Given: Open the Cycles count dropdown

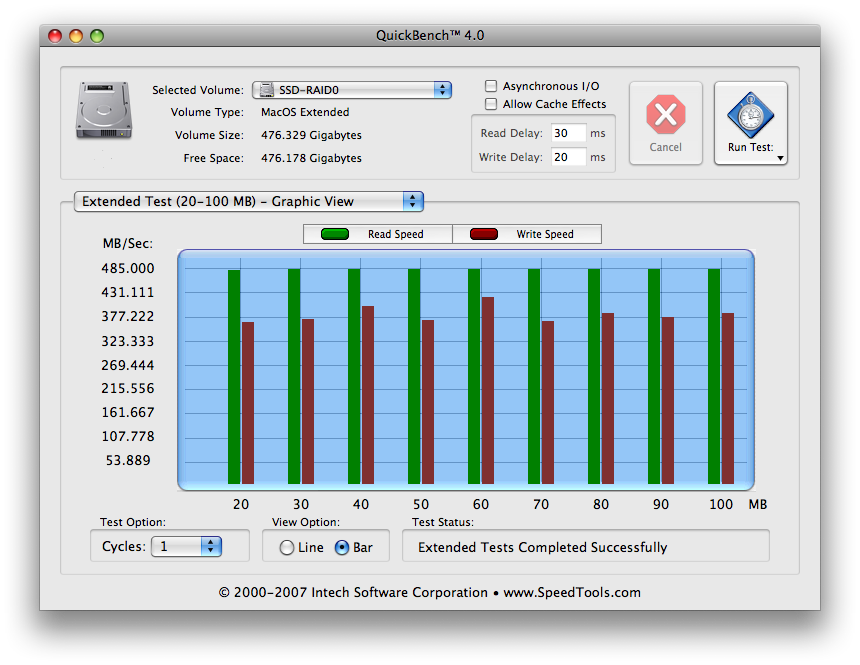Looking at the screenshot, I should [186, 546].
